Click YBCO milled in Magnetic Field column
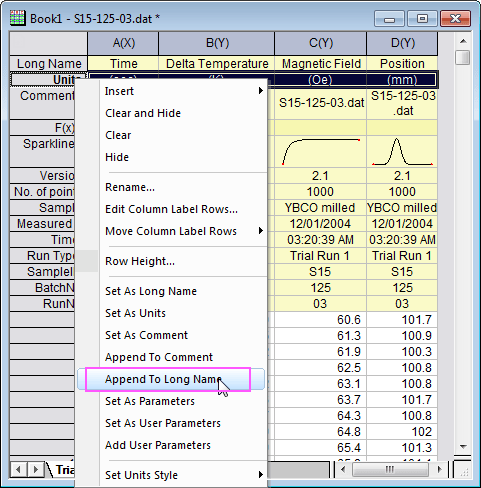The image size is (481, 488). [x=321, y=208]
